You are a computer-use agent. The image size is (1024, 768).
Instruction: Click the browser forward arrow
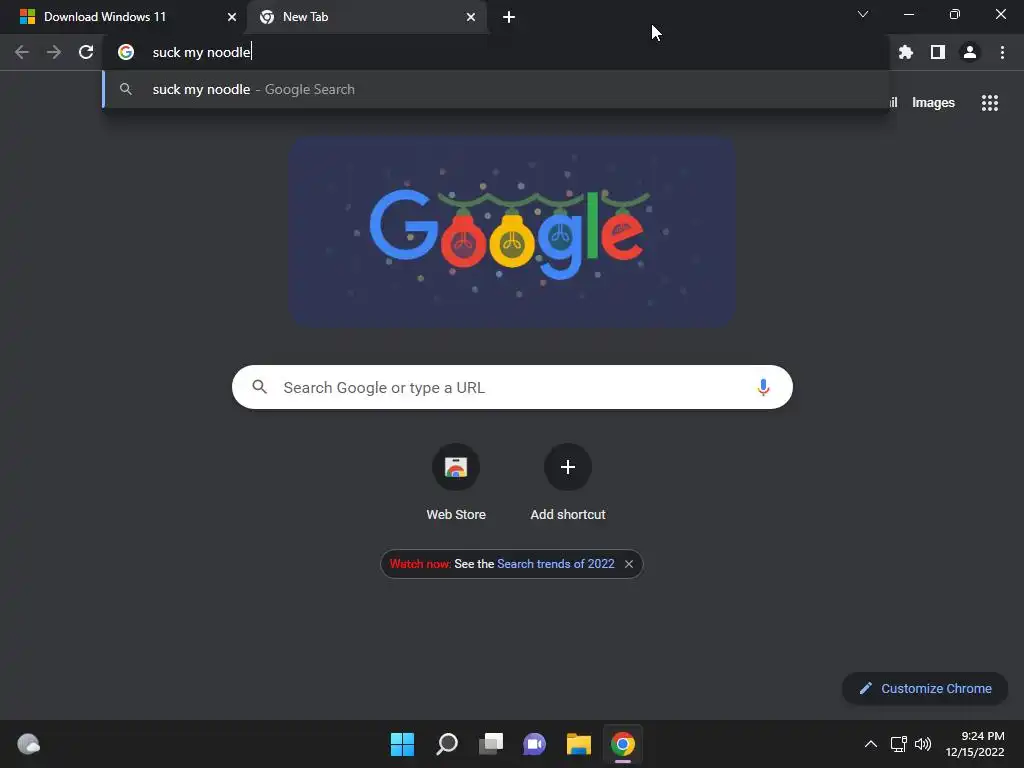point(54,52)
